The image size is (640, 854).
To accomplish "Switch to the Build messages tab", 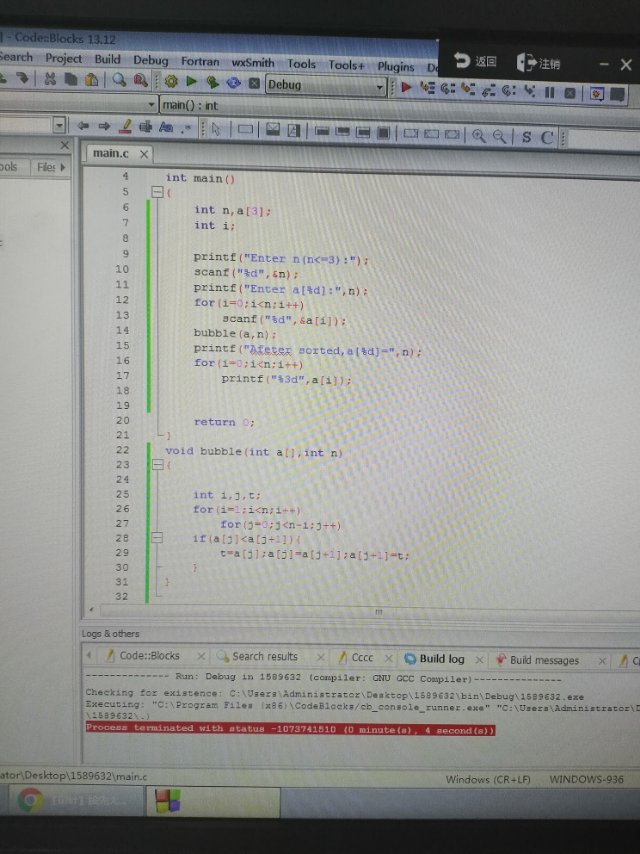I will (544, 661).
